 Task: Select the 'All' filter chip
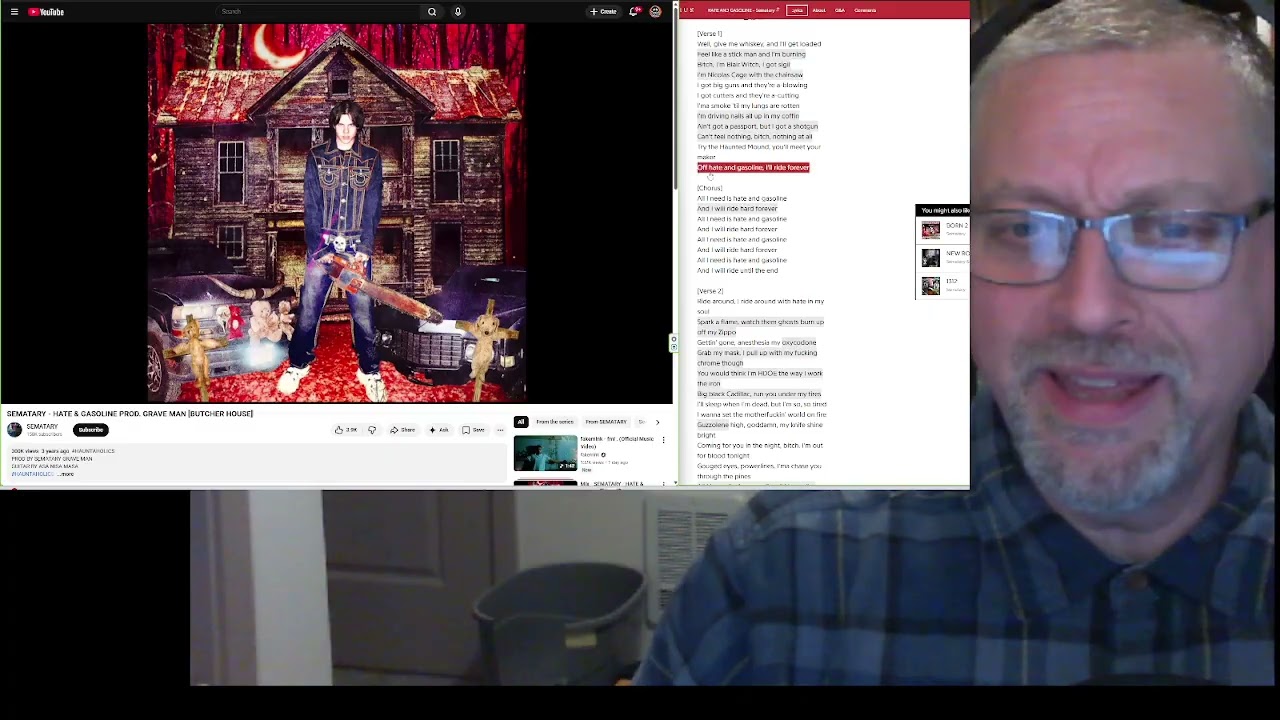pyautogui.click(x=521, y=422)
